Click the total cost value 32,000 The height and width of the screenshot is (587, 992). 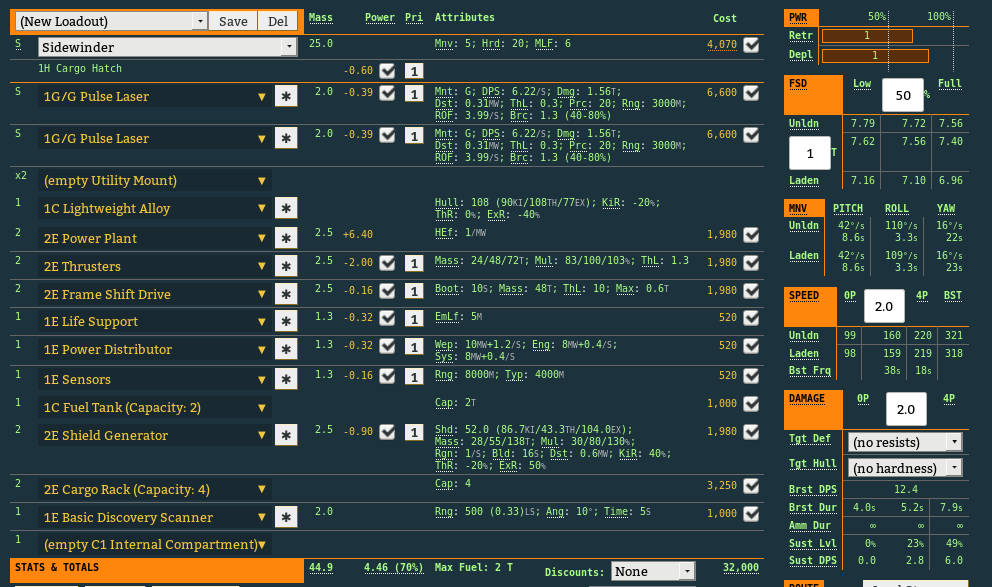(741, 567)
